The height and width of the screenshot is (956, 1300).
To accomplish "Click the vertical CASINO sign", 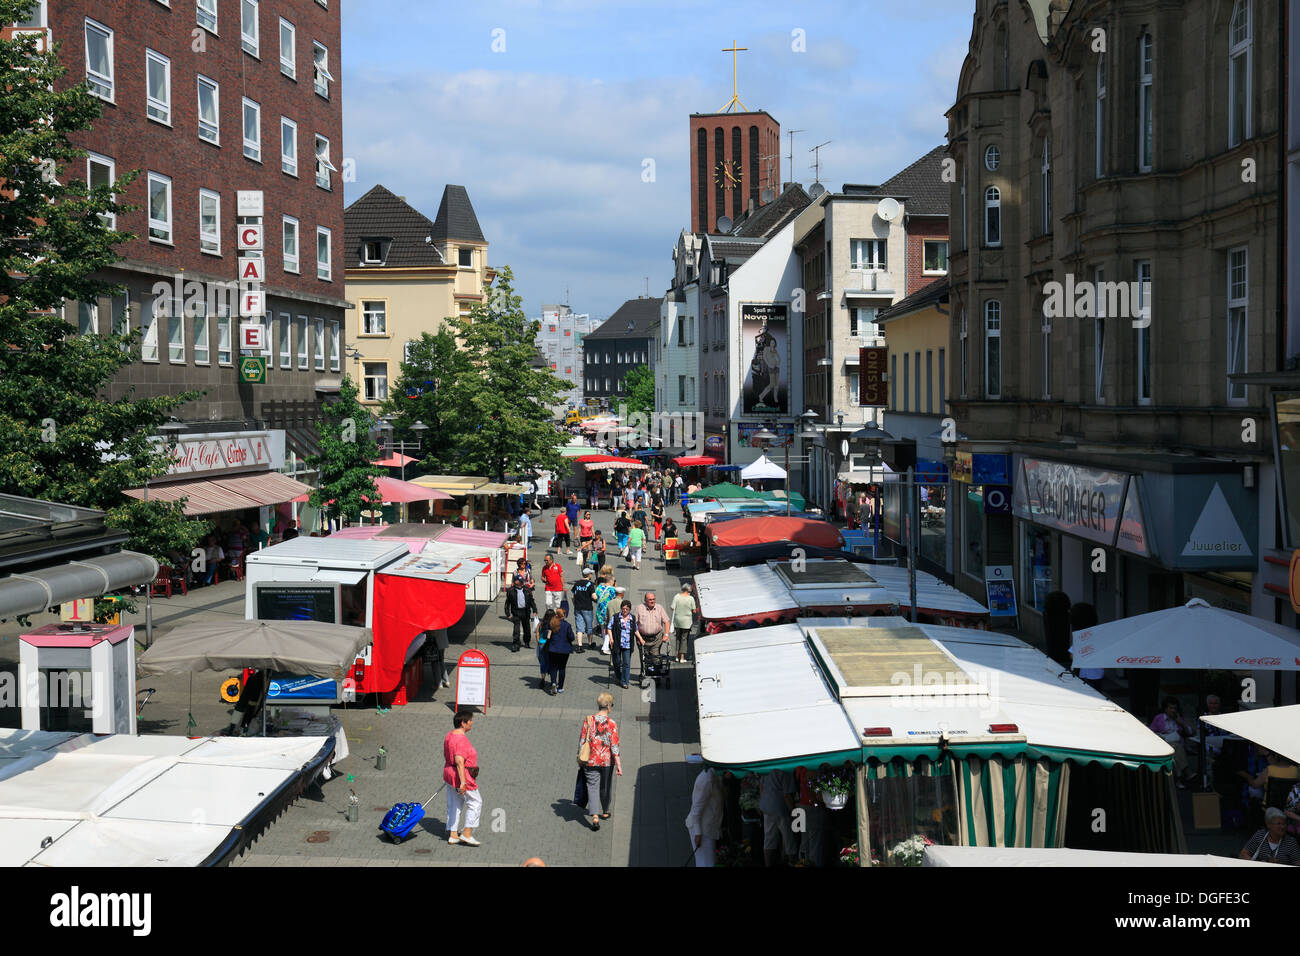I will [x=872, y=376].
